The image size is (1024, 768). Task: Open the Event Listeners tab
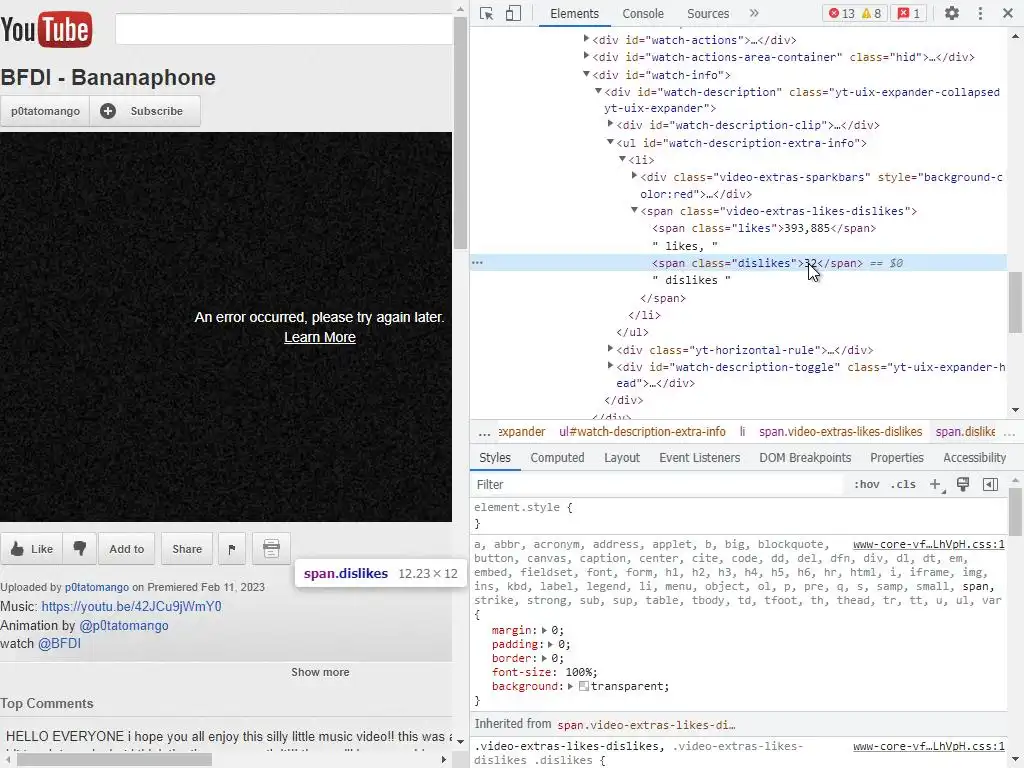699,458
